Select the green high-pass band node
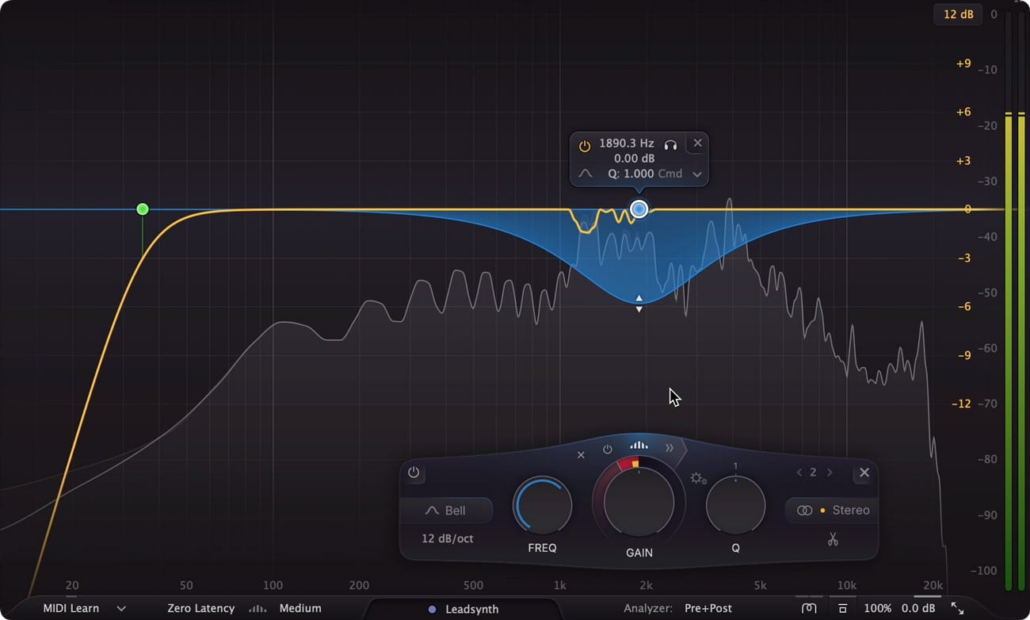 click(x=142, y=209)
